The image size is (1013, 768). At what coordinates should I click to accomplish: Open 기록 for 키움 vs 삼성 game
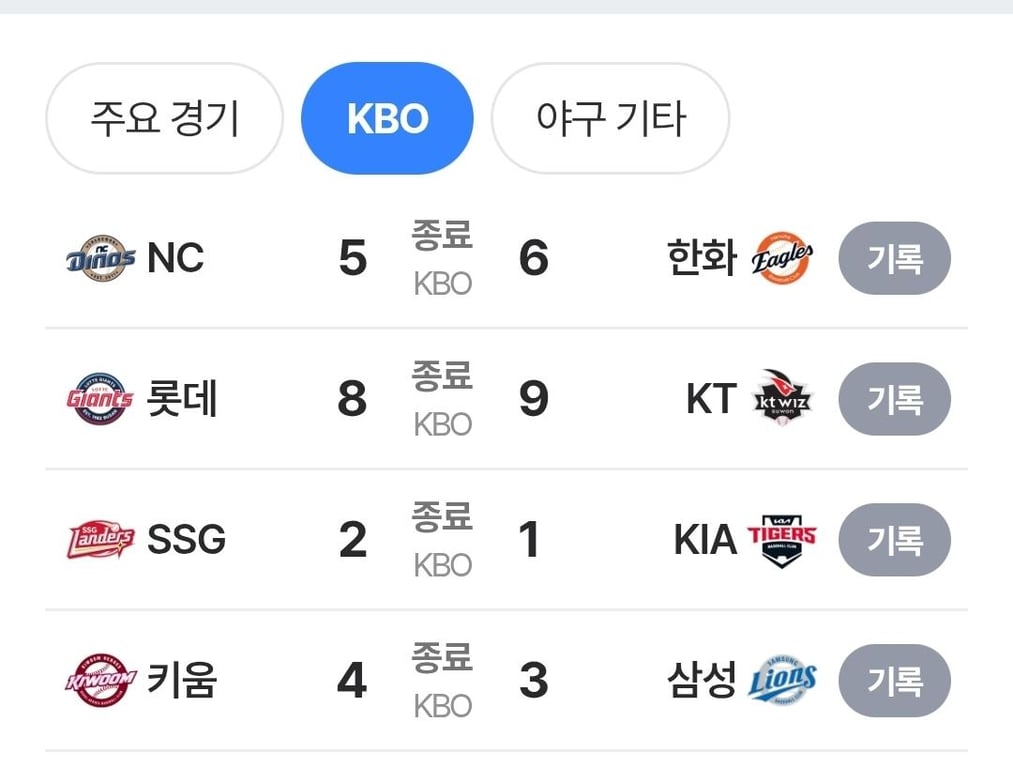tap(894, 681)
